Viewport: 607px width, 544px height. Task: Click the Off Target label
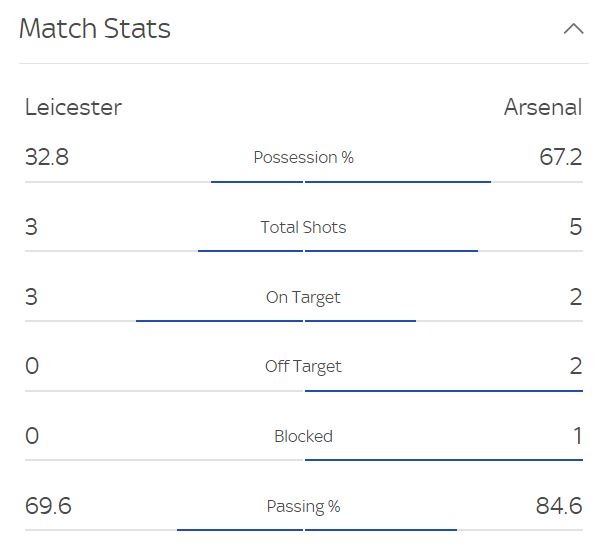coord(303,367)
